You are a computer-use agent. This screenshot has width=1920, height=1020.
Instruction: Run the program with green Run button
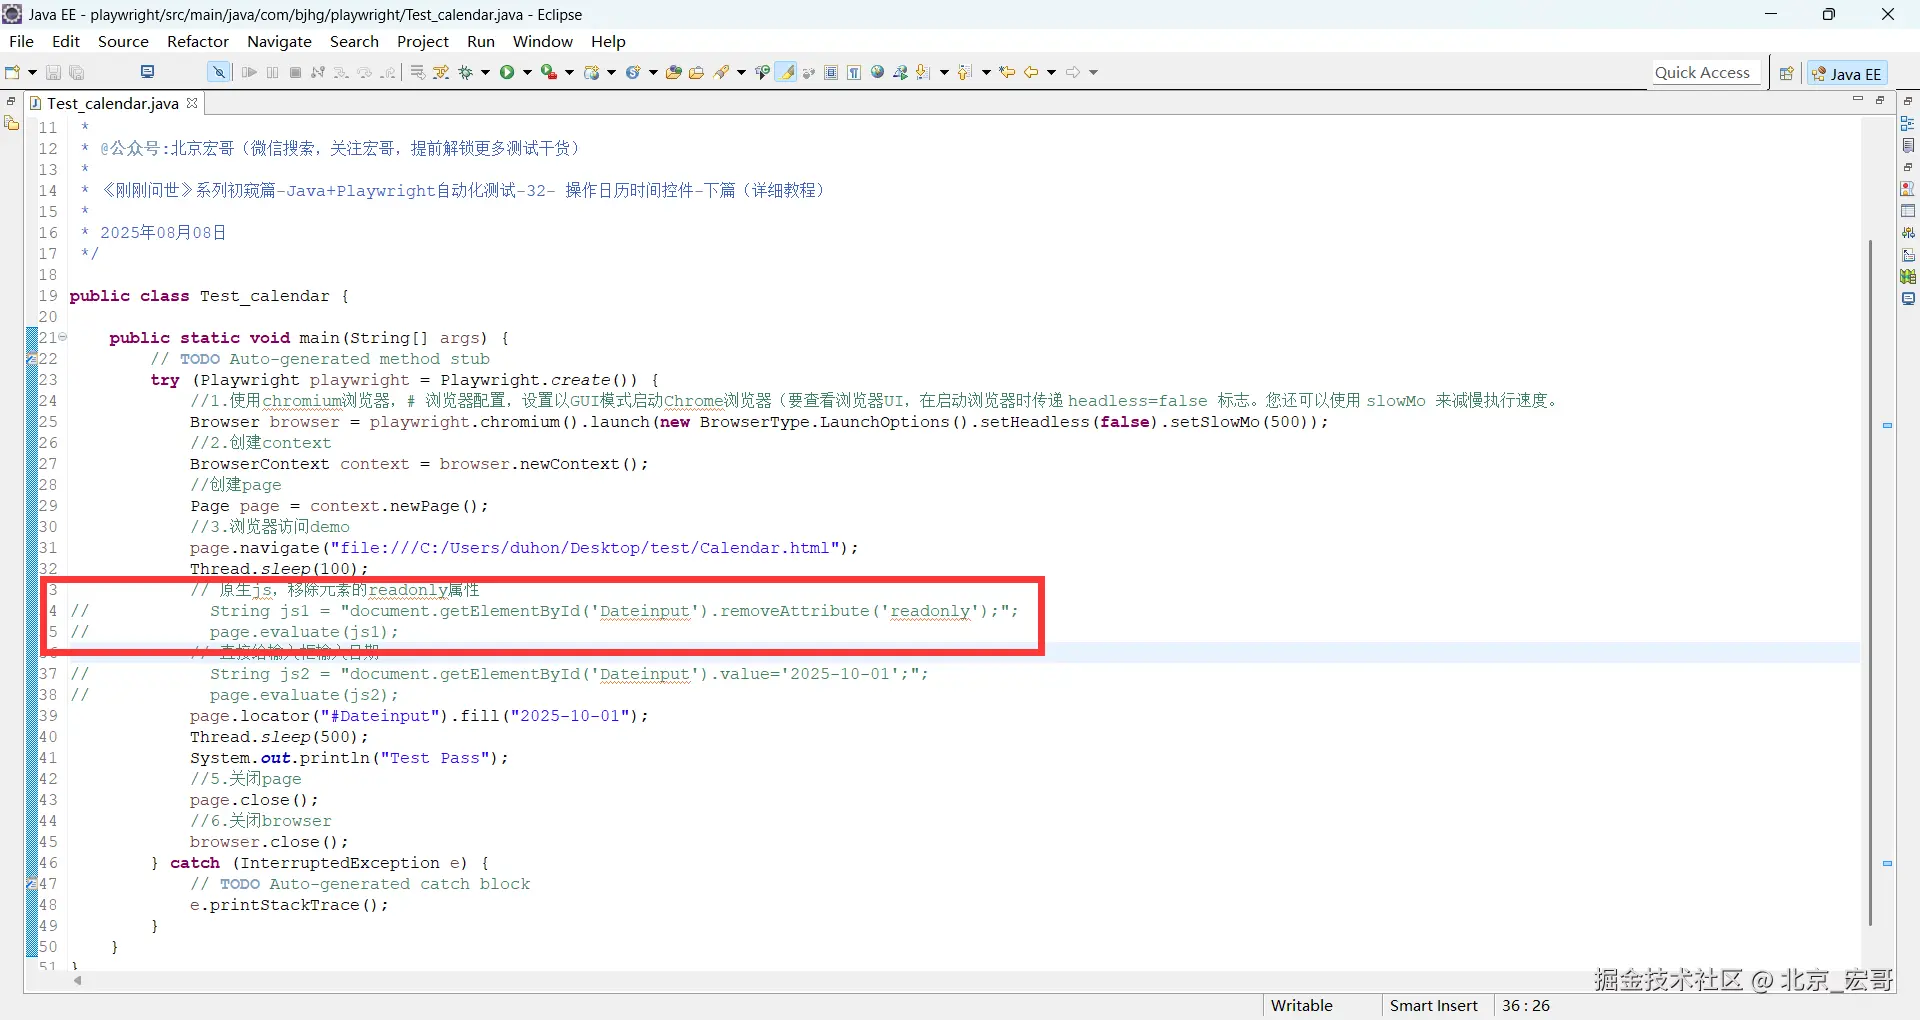507,72
